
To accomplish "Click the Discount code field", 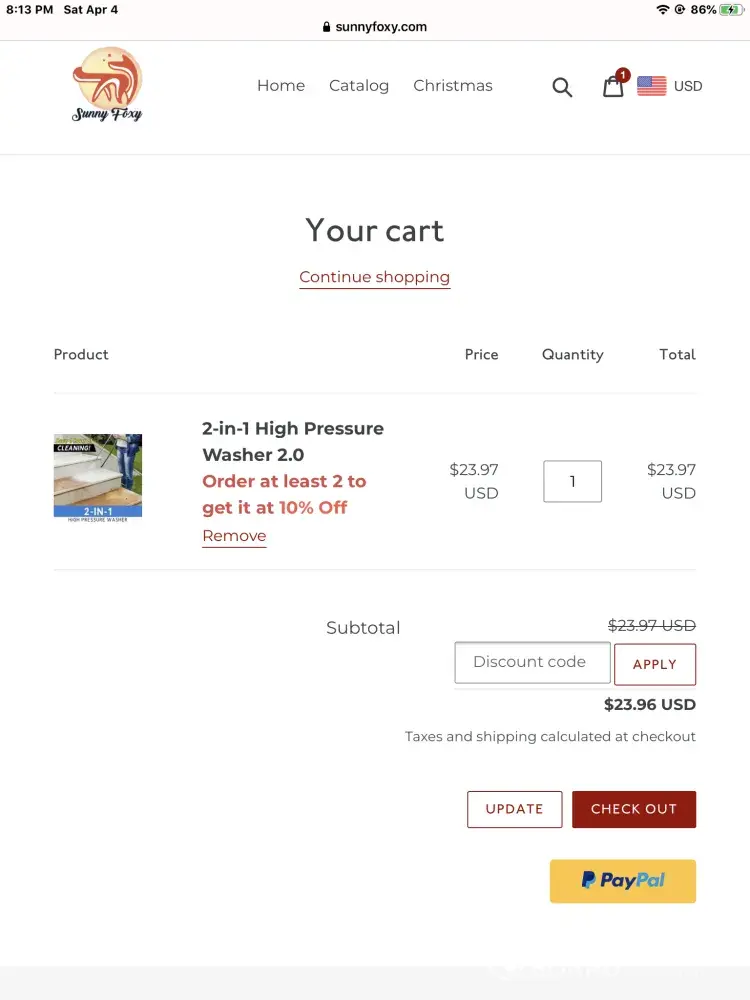I will [532, 662].
